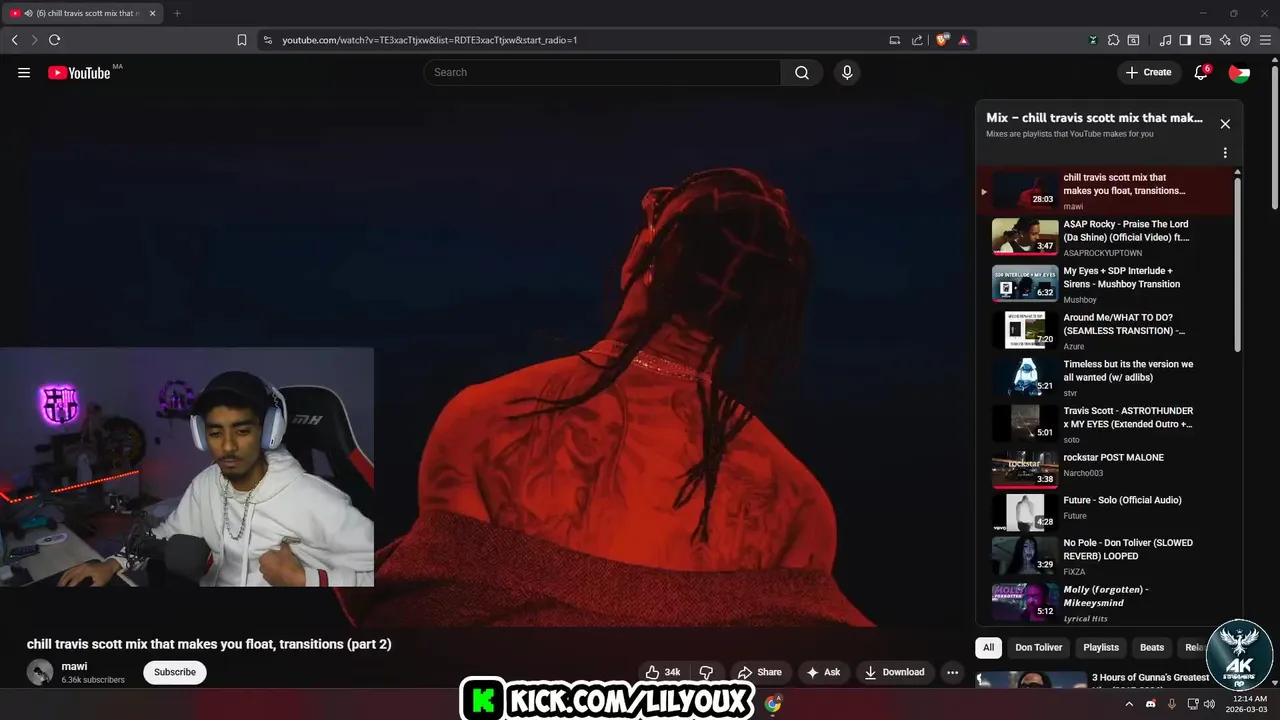1280x720 pixels.
Task: Toggle the browser sidebar panel icon
Action: click(x=1185, y=40)
